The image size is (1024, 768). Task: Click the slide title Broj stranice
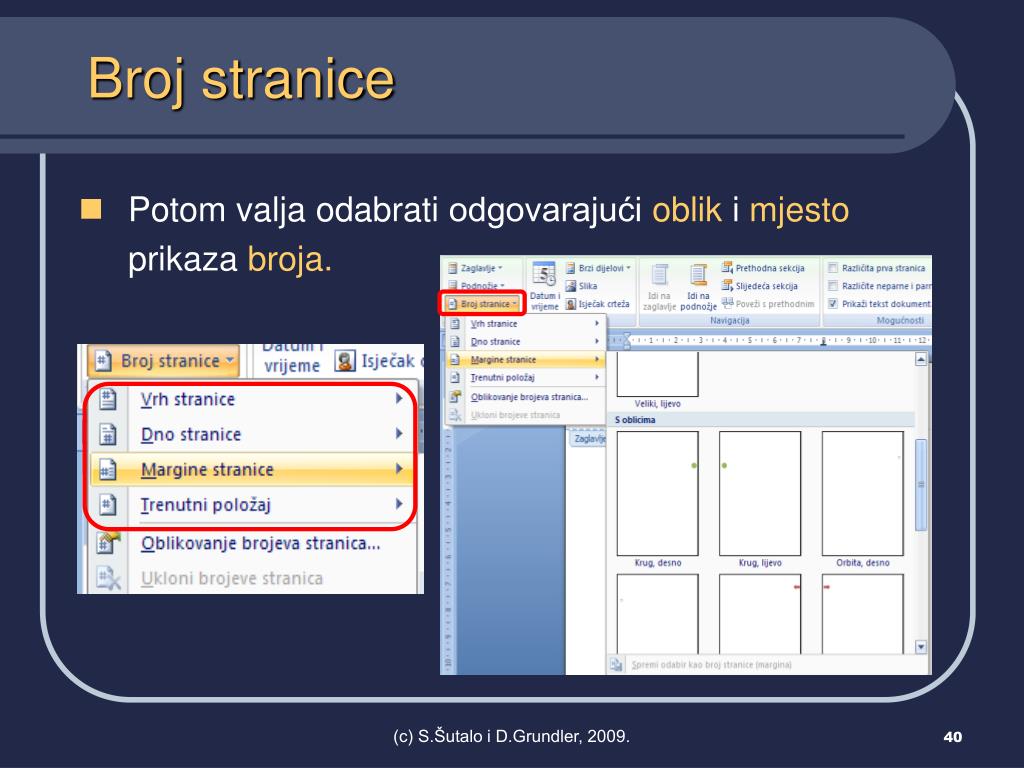click(x=242, y=79)
